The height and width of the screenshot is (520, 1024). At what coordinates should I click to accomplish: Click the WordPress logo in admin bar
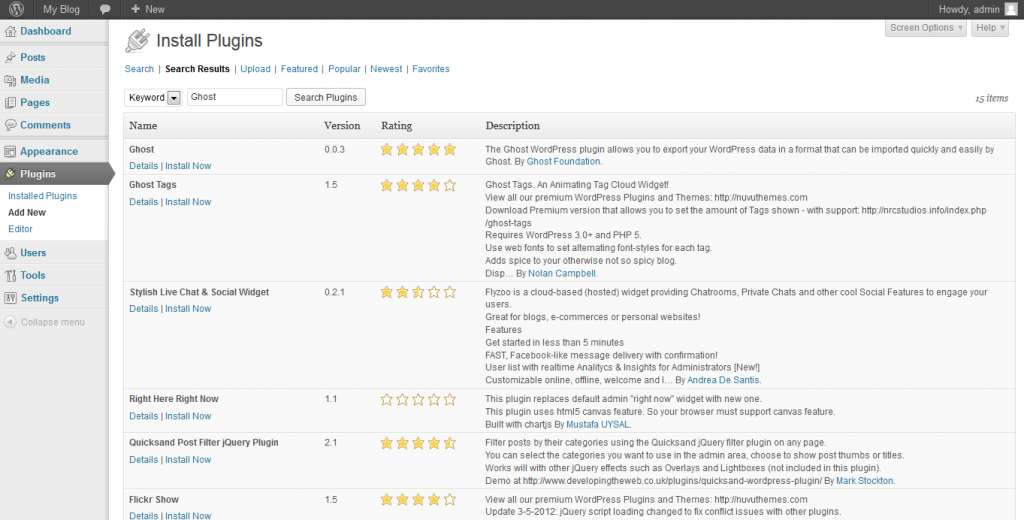(15, 9)
